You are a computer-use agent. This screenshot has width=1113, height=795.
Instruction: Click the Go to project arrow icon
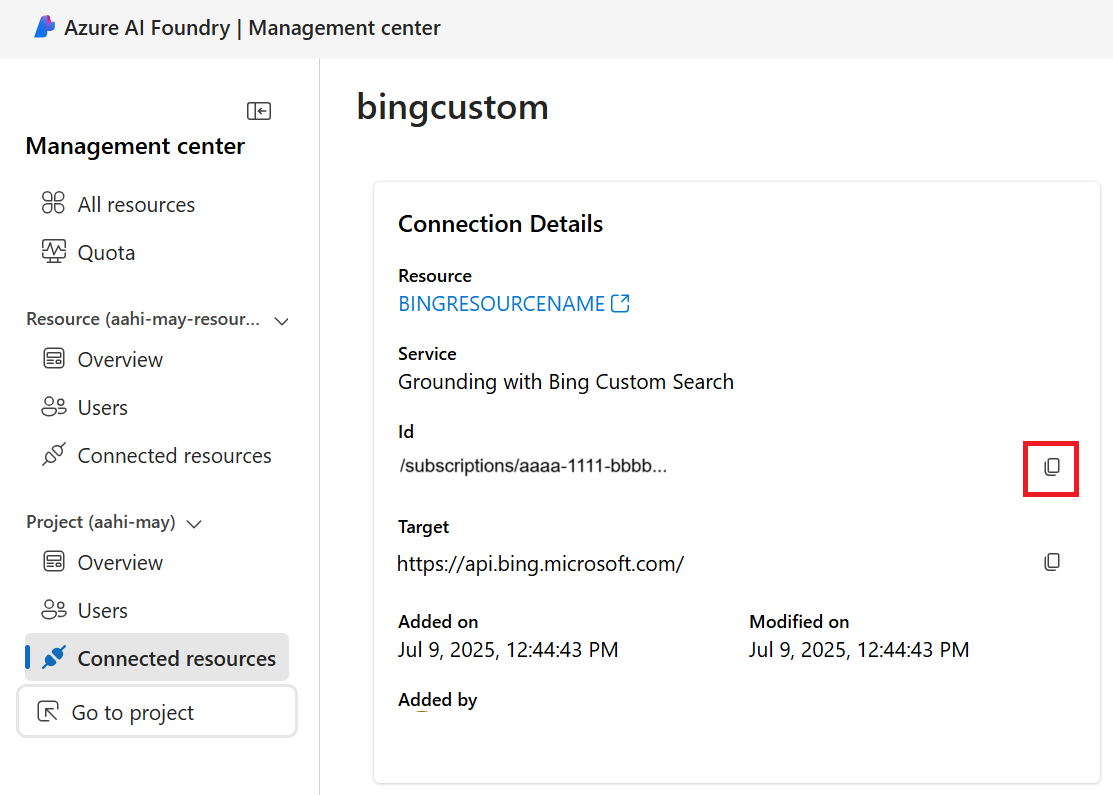click(47, 711)
